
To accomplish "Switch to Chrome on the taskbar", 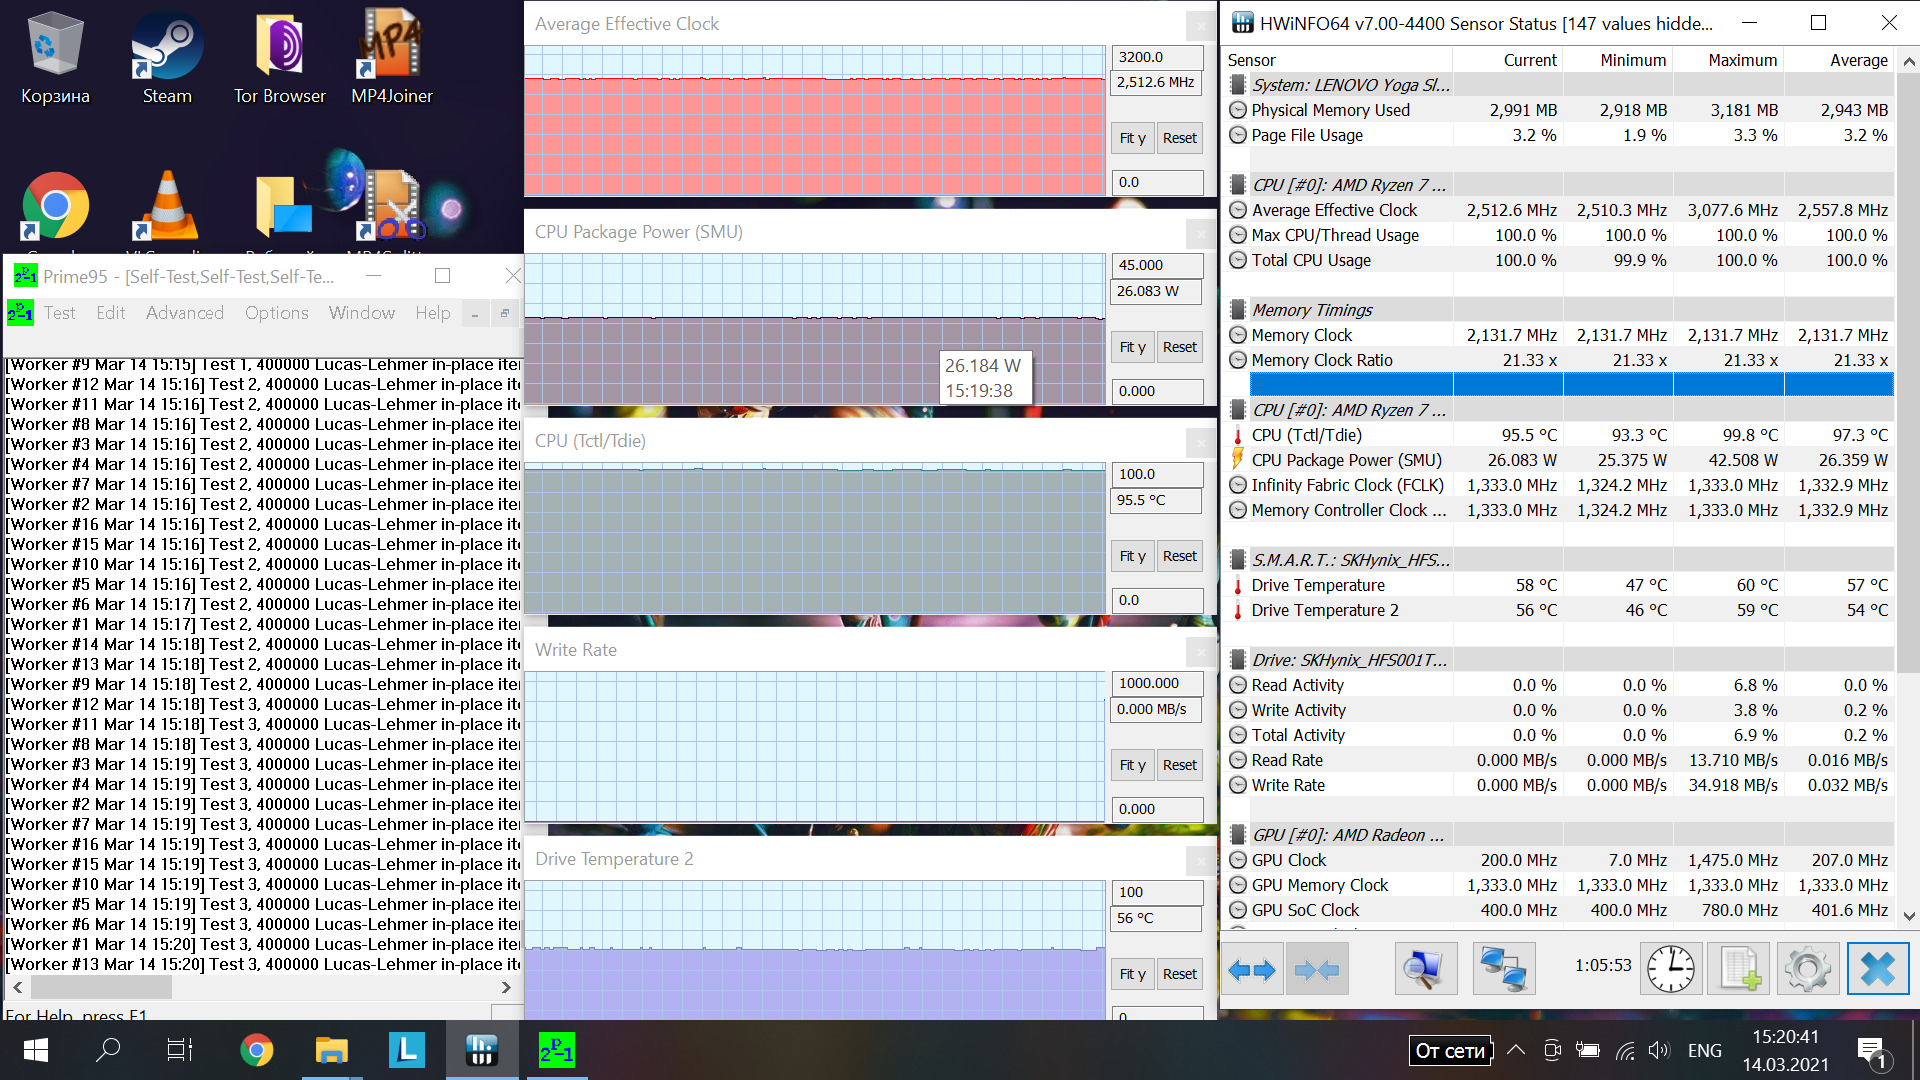I will coord(256,1050).
